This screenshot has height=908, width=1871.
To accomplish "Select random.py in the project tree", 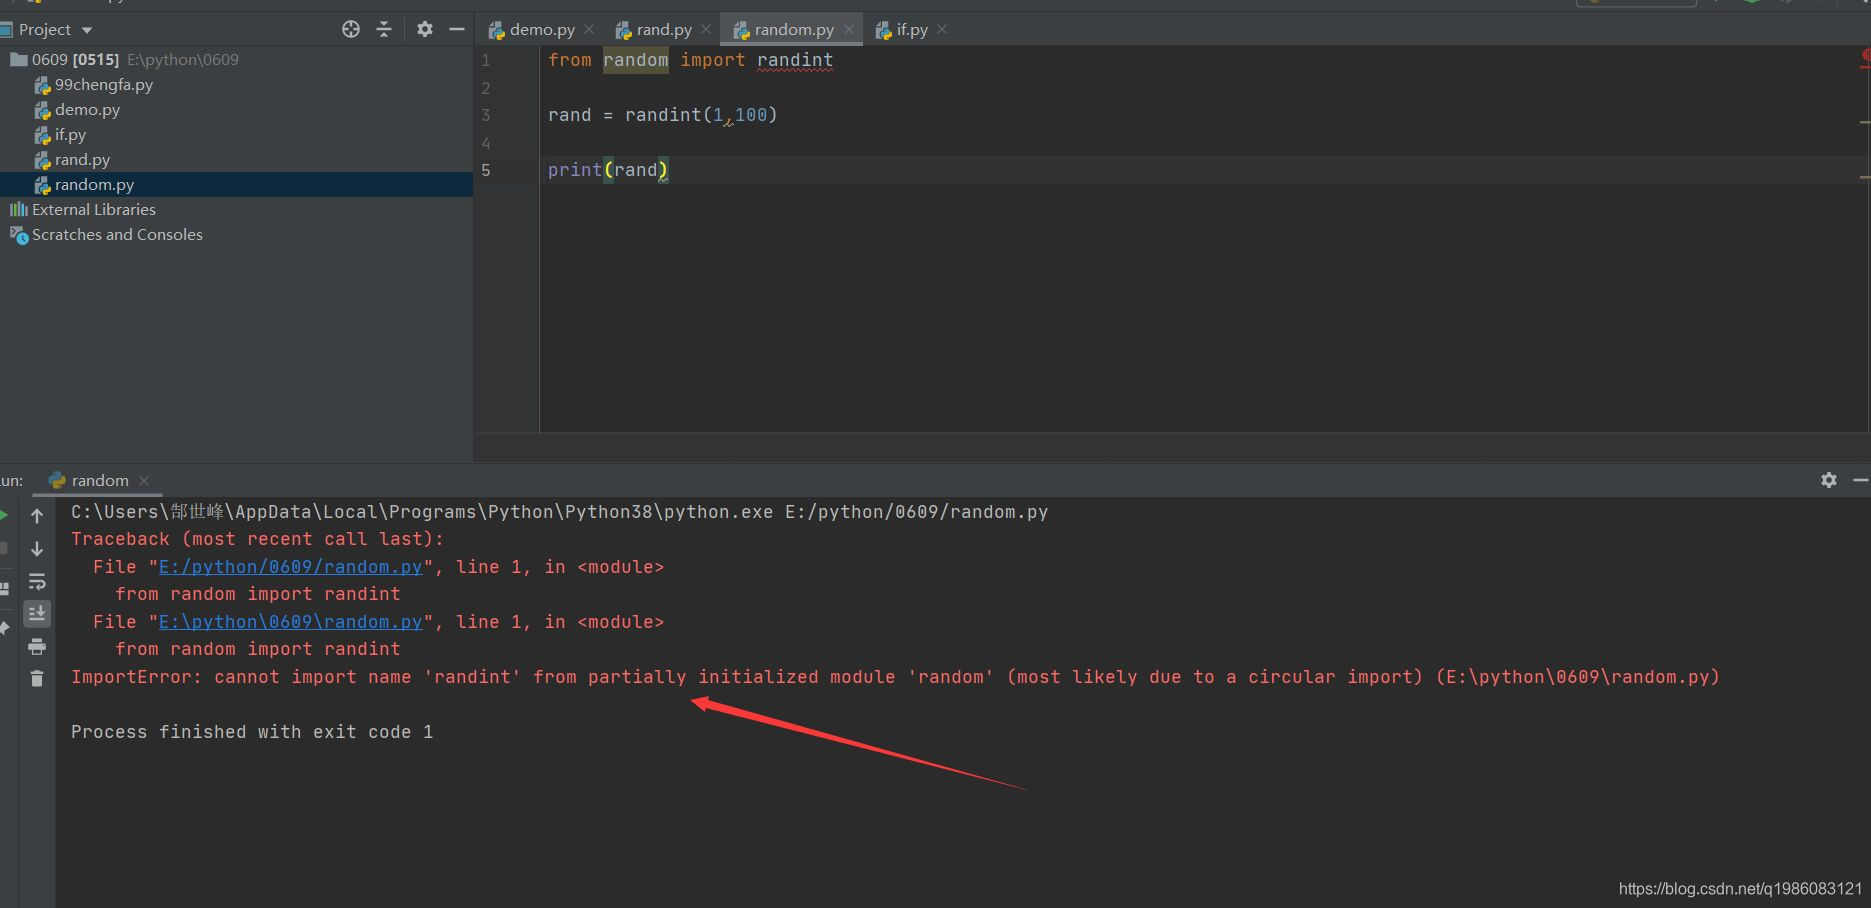I will 94,184.
